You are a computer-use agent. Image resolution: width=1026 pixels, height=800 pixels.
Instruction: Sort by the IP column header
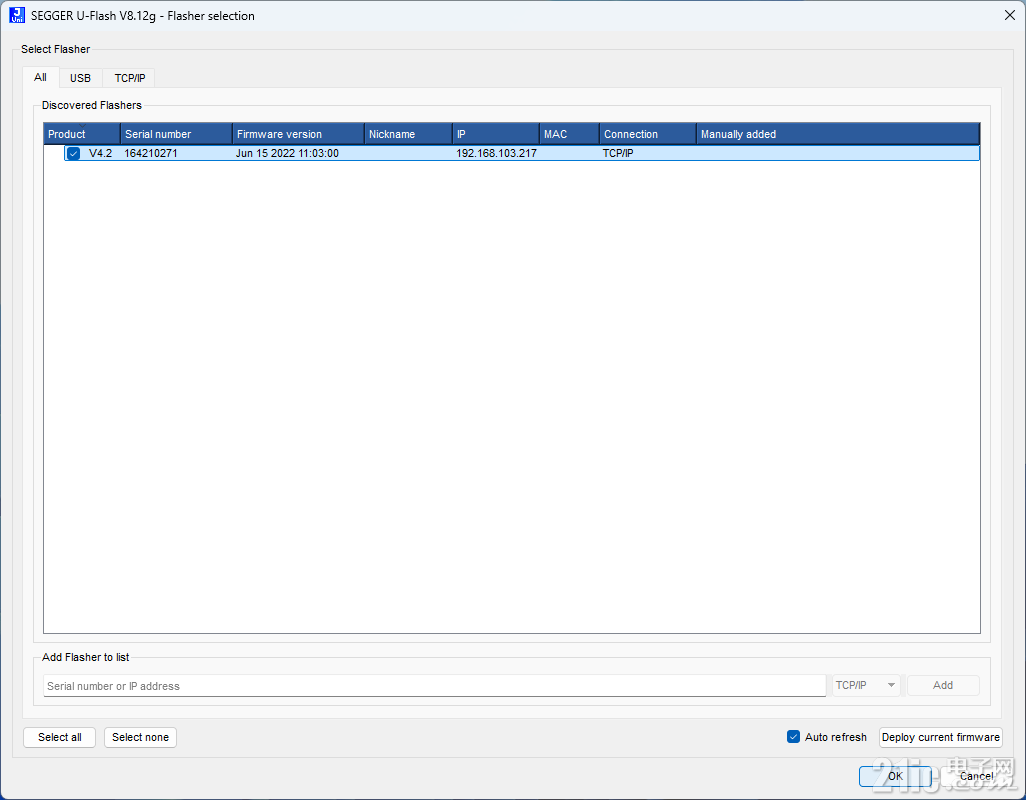496,134
